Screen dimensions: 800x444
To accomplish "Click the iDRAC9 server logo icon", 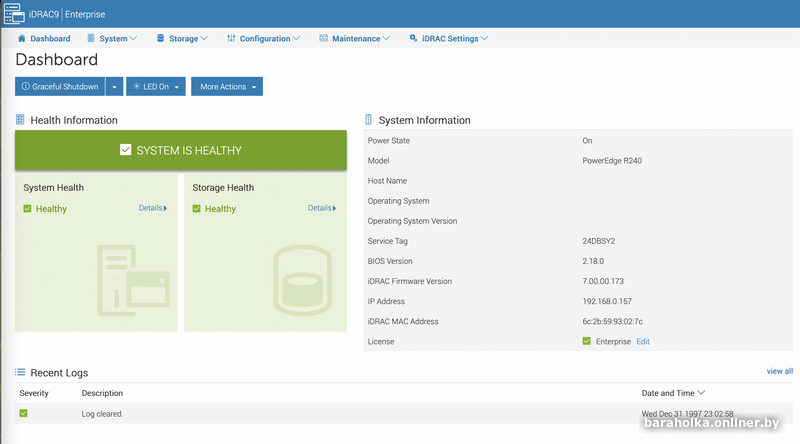I will point(14,14).
